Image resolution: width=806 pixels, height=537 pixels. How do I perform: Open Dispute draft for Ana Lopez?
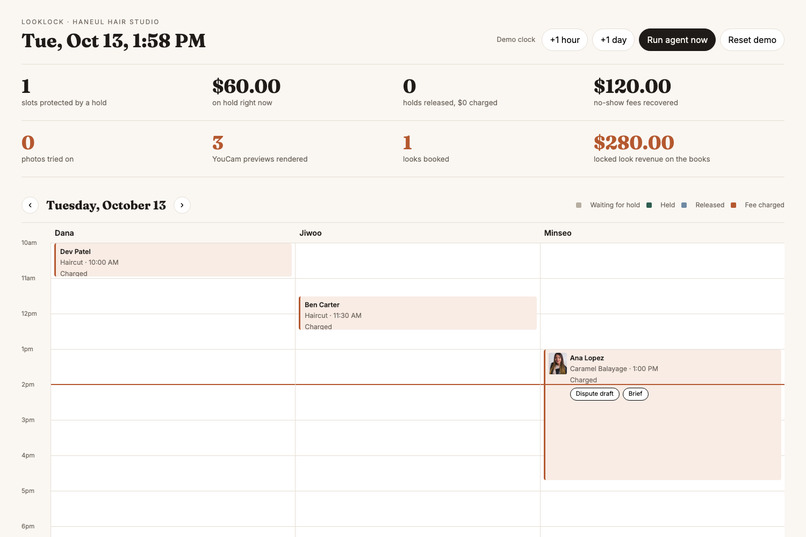point(594,394)
